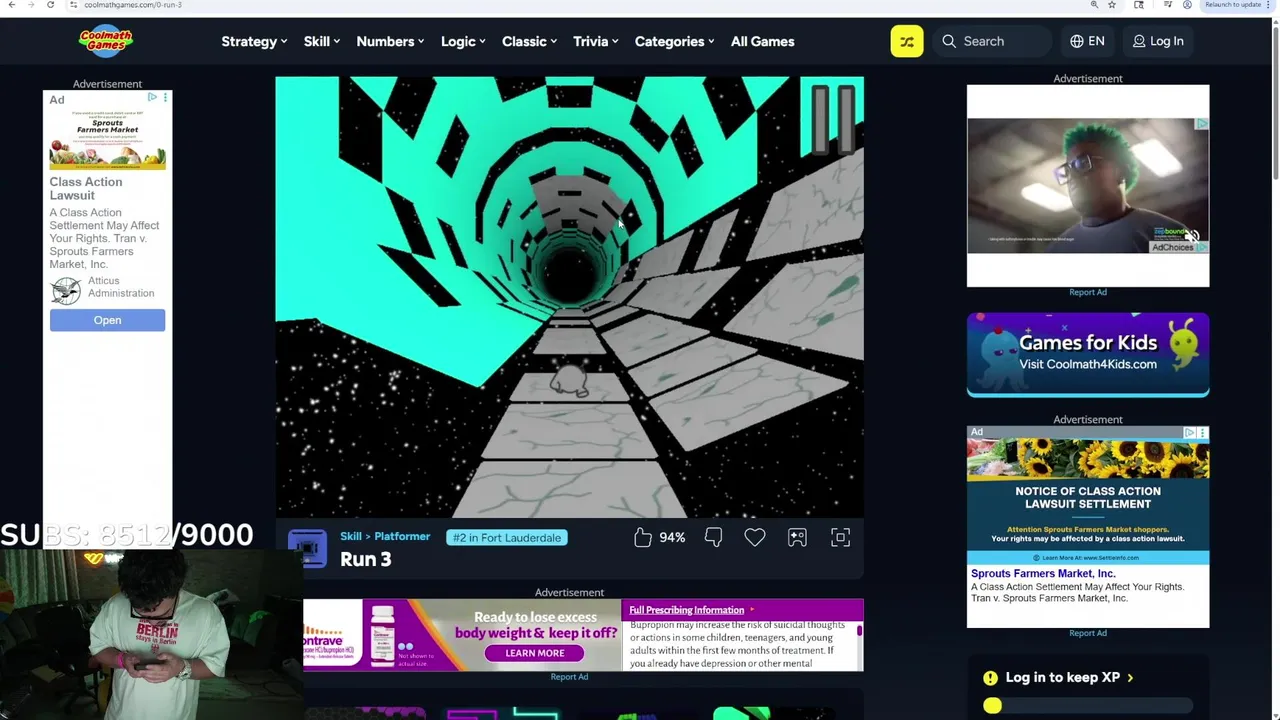This screenshot has height=720, width=1280.
Task: Click the Coolmath Games logo
Action: pyautogui.click(x=106, y=41)
